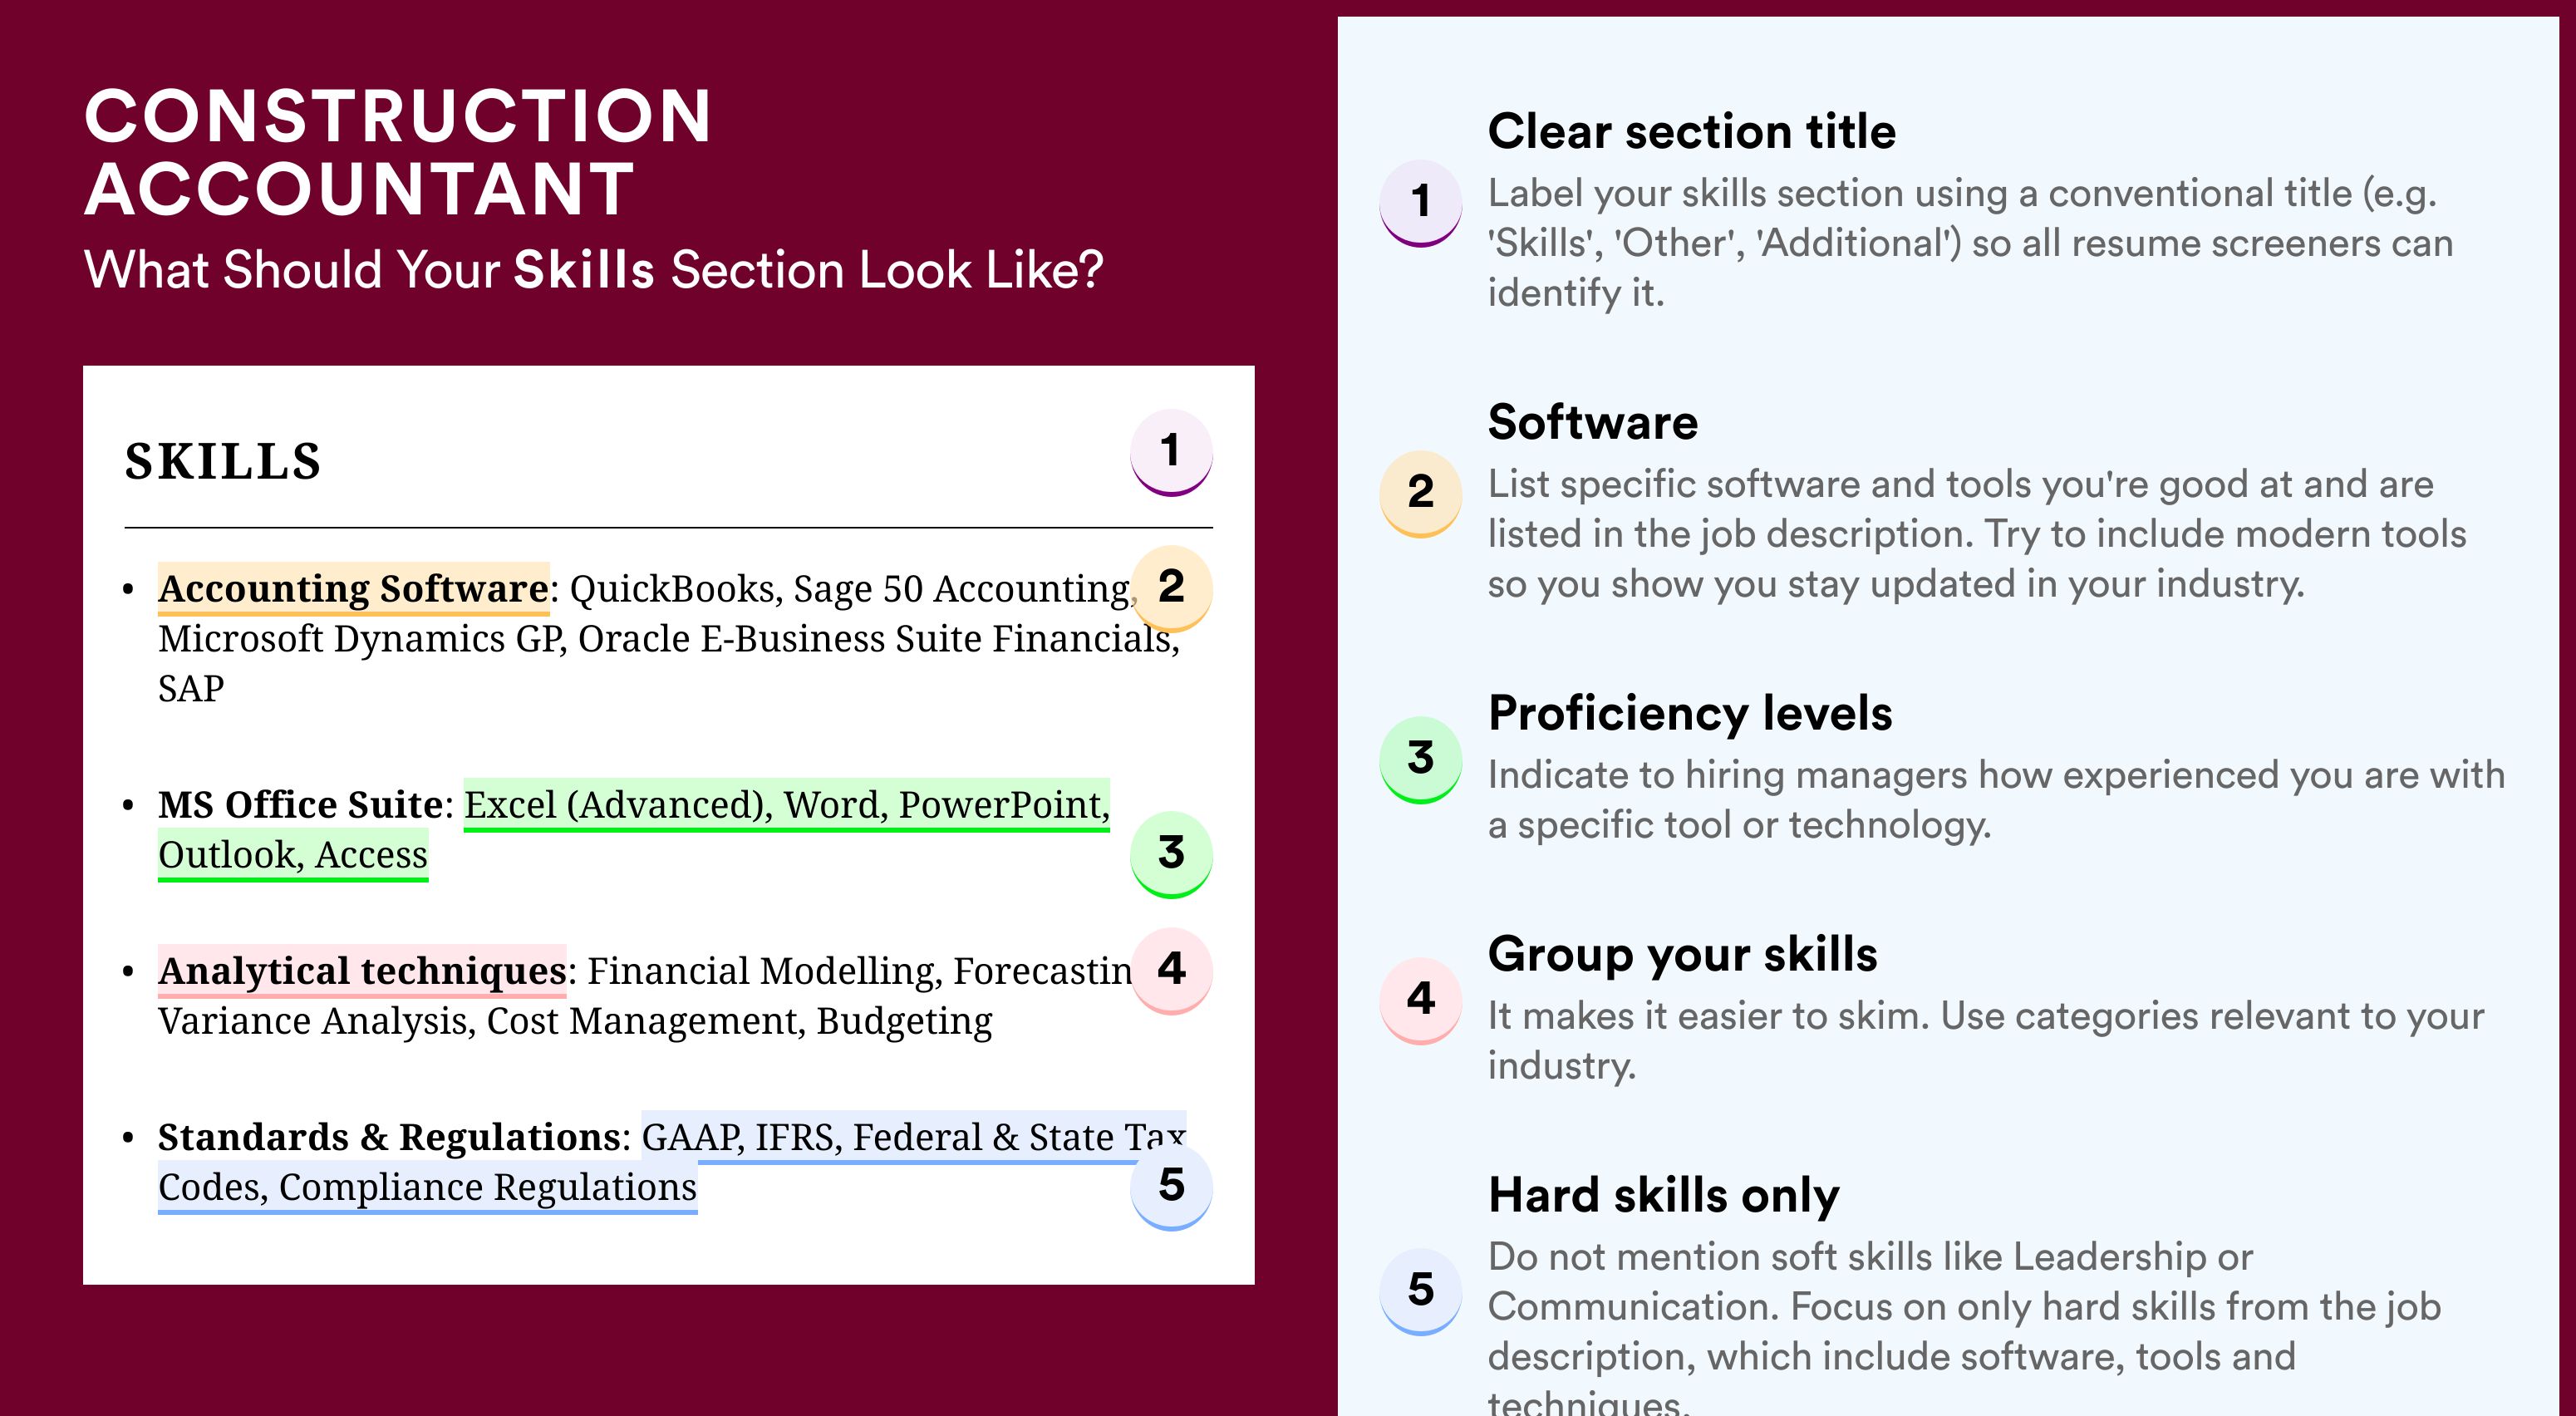Click the green number 3 badge in resume
This screenshot has height=1416, width=2576.
[x=1171, y=854]
